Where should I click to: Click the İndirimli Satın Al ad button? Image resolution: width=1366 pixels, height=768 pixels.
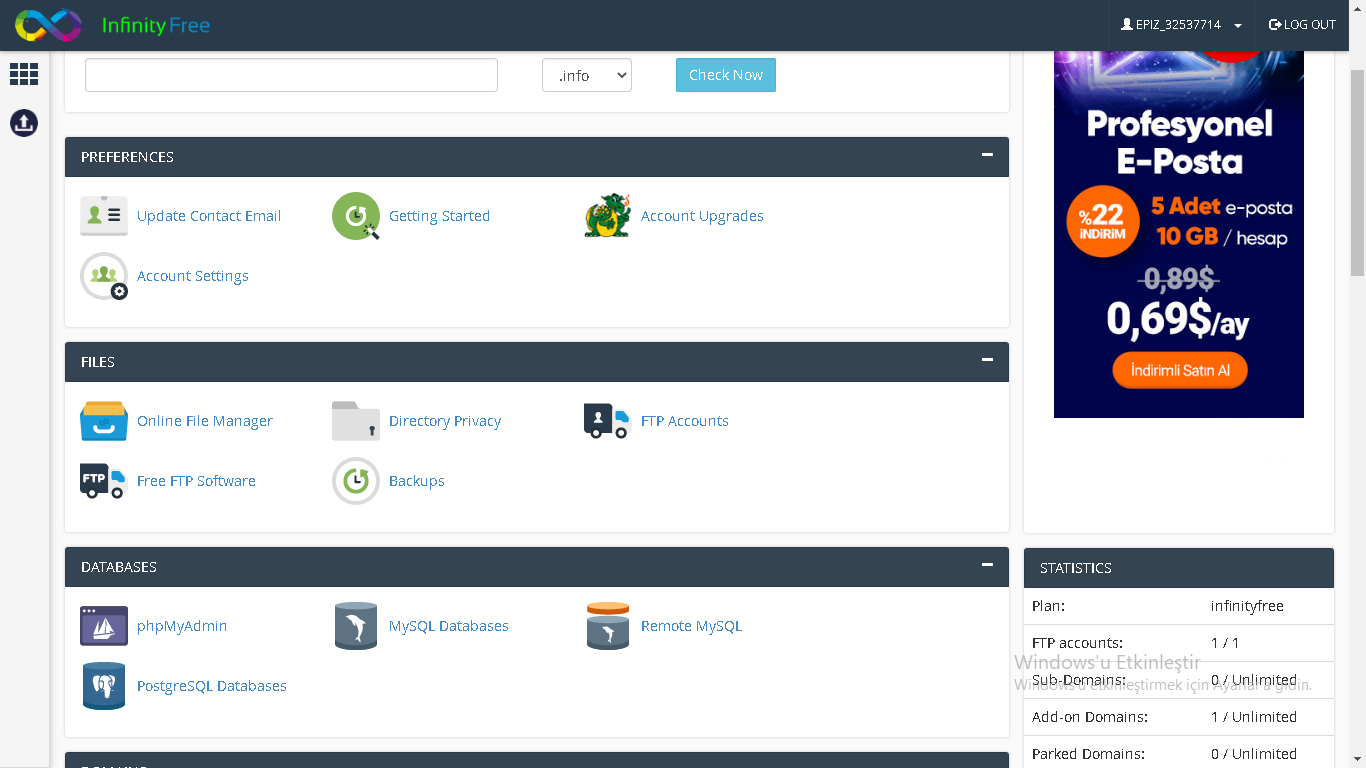pyautogui.click(x=1180, y=370)
